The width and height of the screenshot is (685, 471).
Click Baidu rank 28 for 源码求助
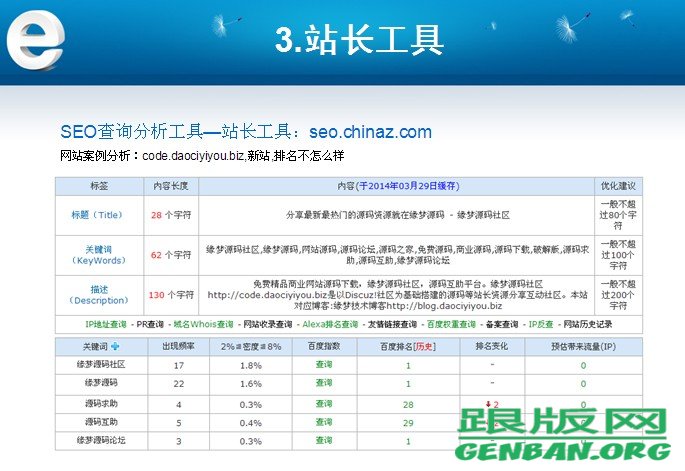point(408,405)
